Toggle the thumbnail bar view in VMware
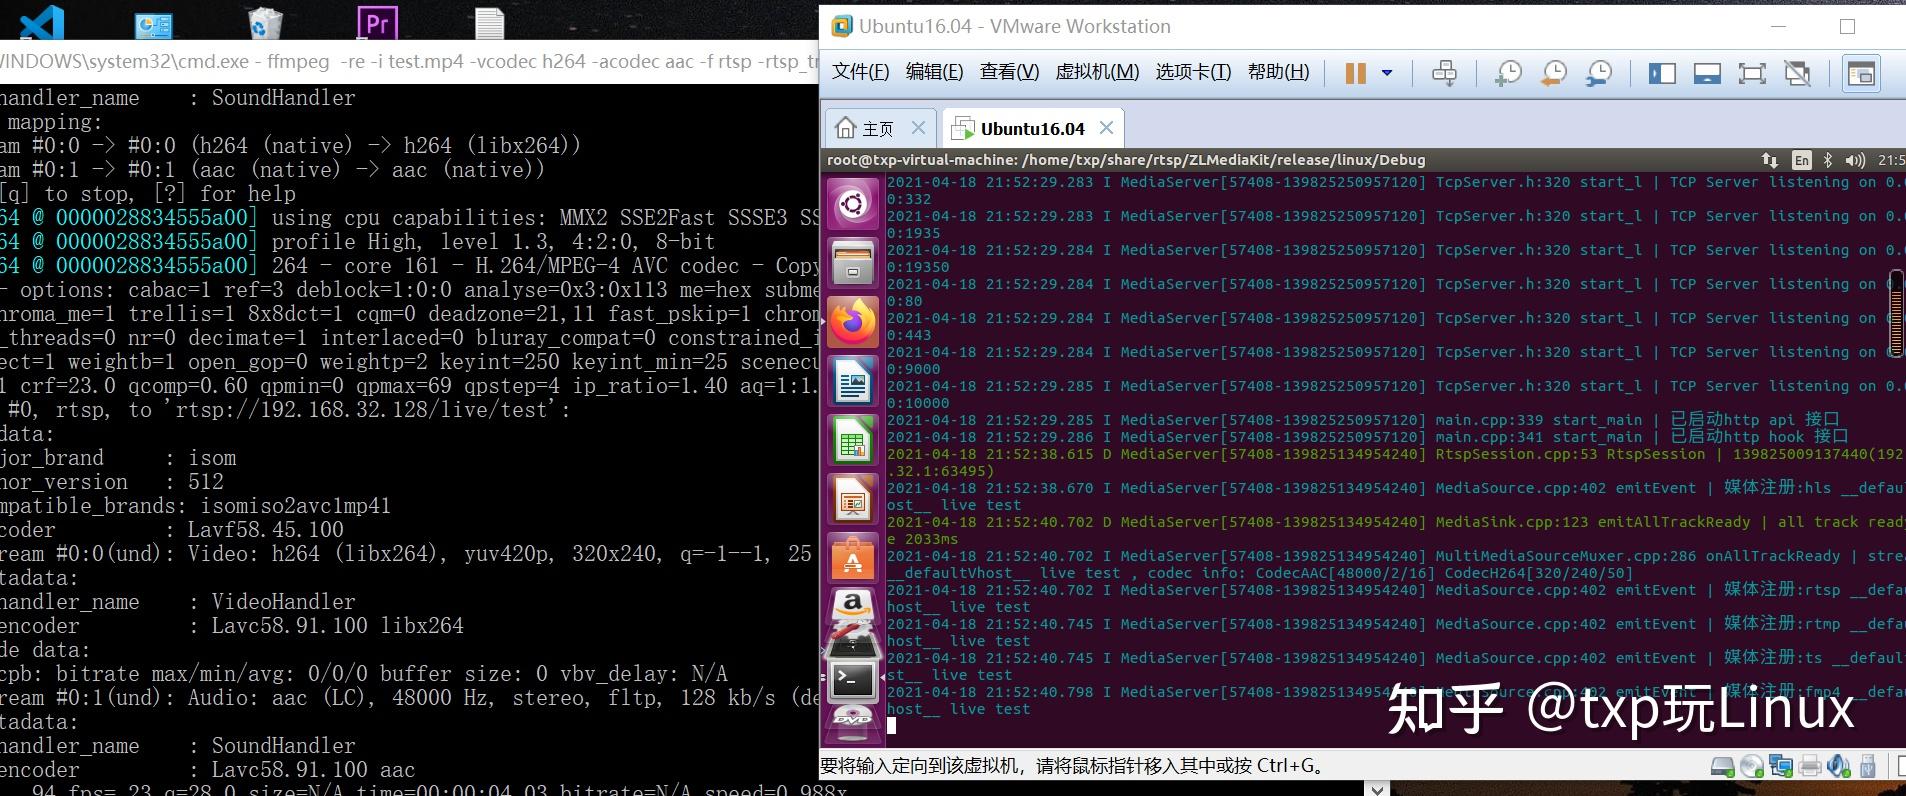1906x796 pixels. [x=1707, y=73]
